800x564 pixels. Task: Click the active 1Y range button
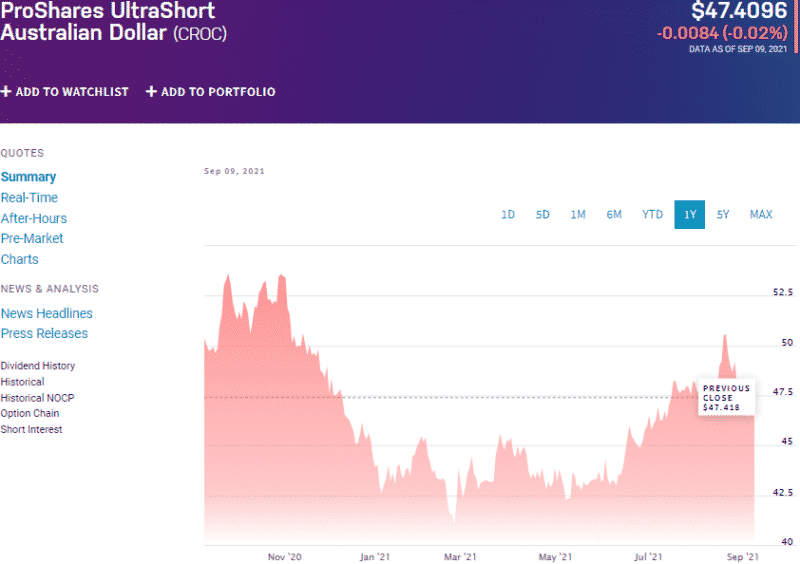click(690, 215)
